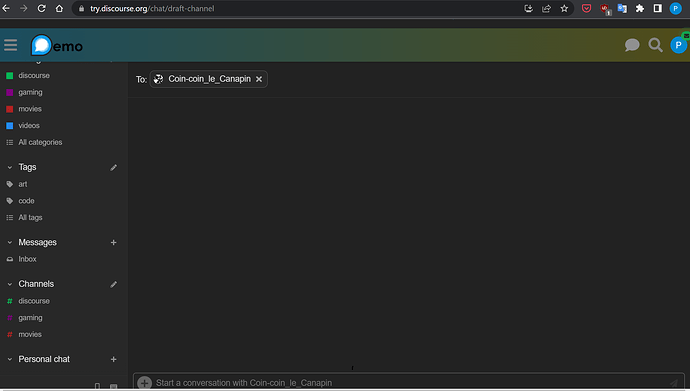
Task: Collapse the Personal chat section
Action: pyautogui.click(x=10, y=359)
